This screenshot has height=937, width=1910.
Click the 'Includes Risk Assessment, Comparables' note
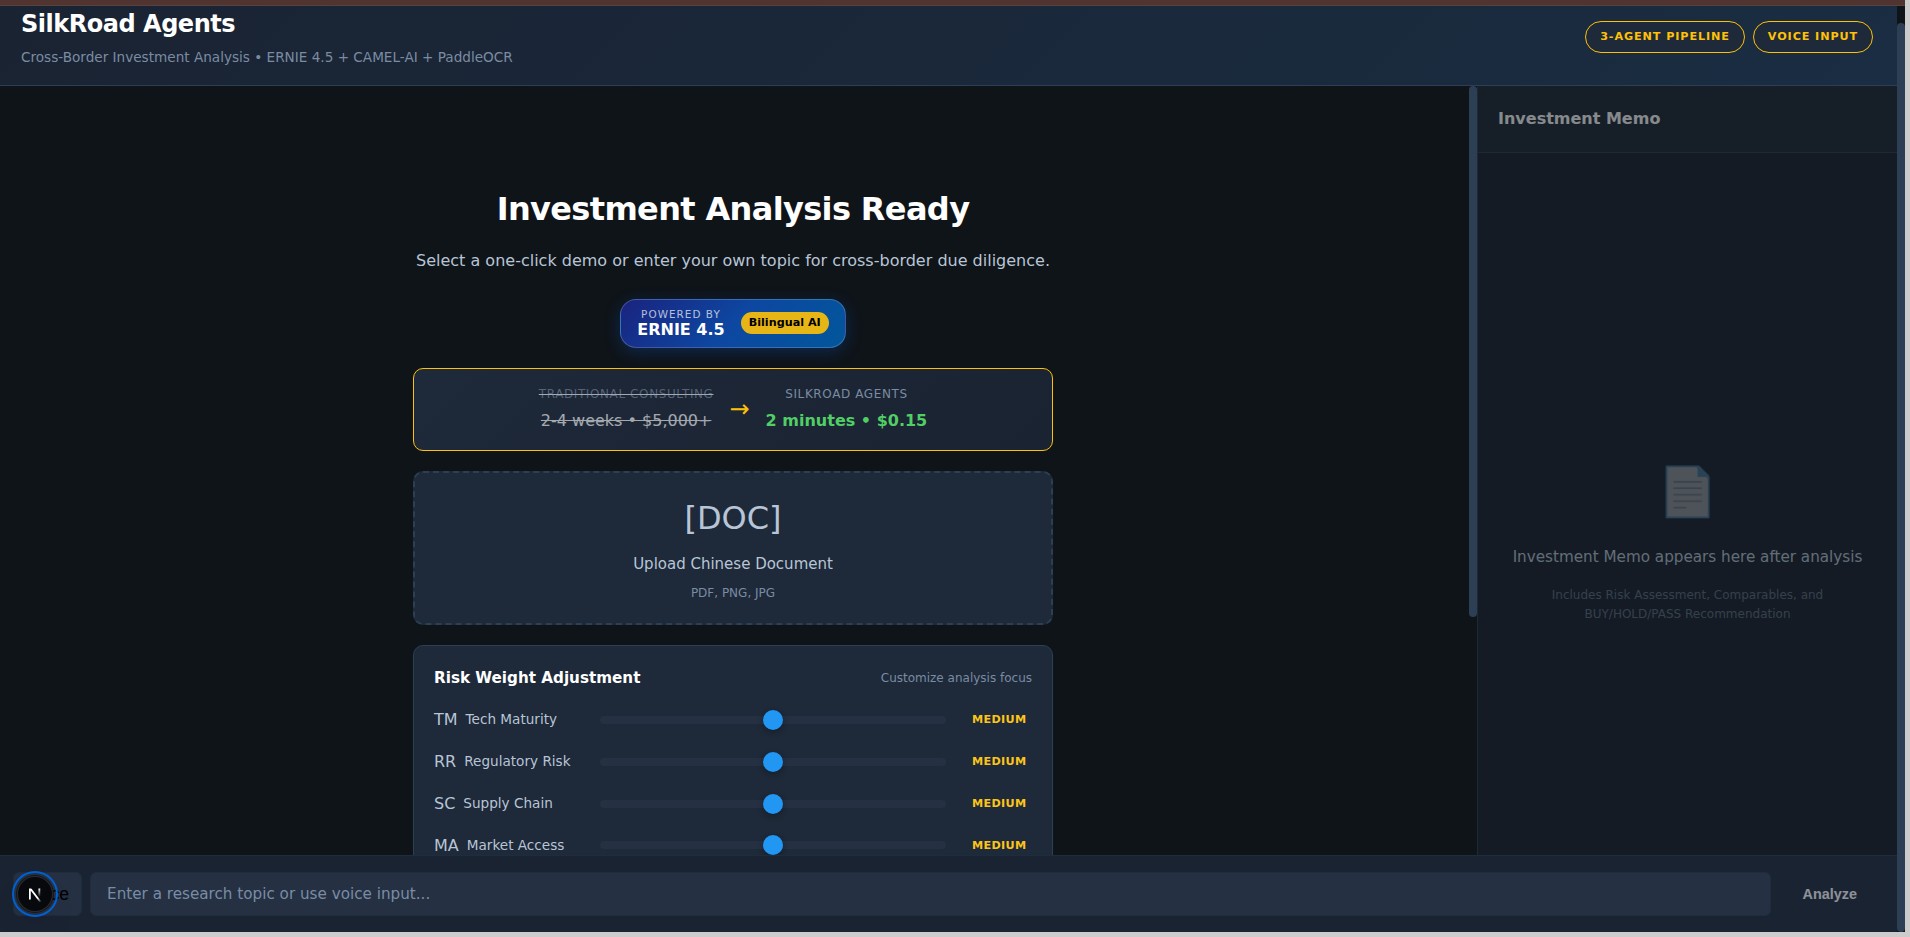pyautogui.click(x=1687, y=604)
